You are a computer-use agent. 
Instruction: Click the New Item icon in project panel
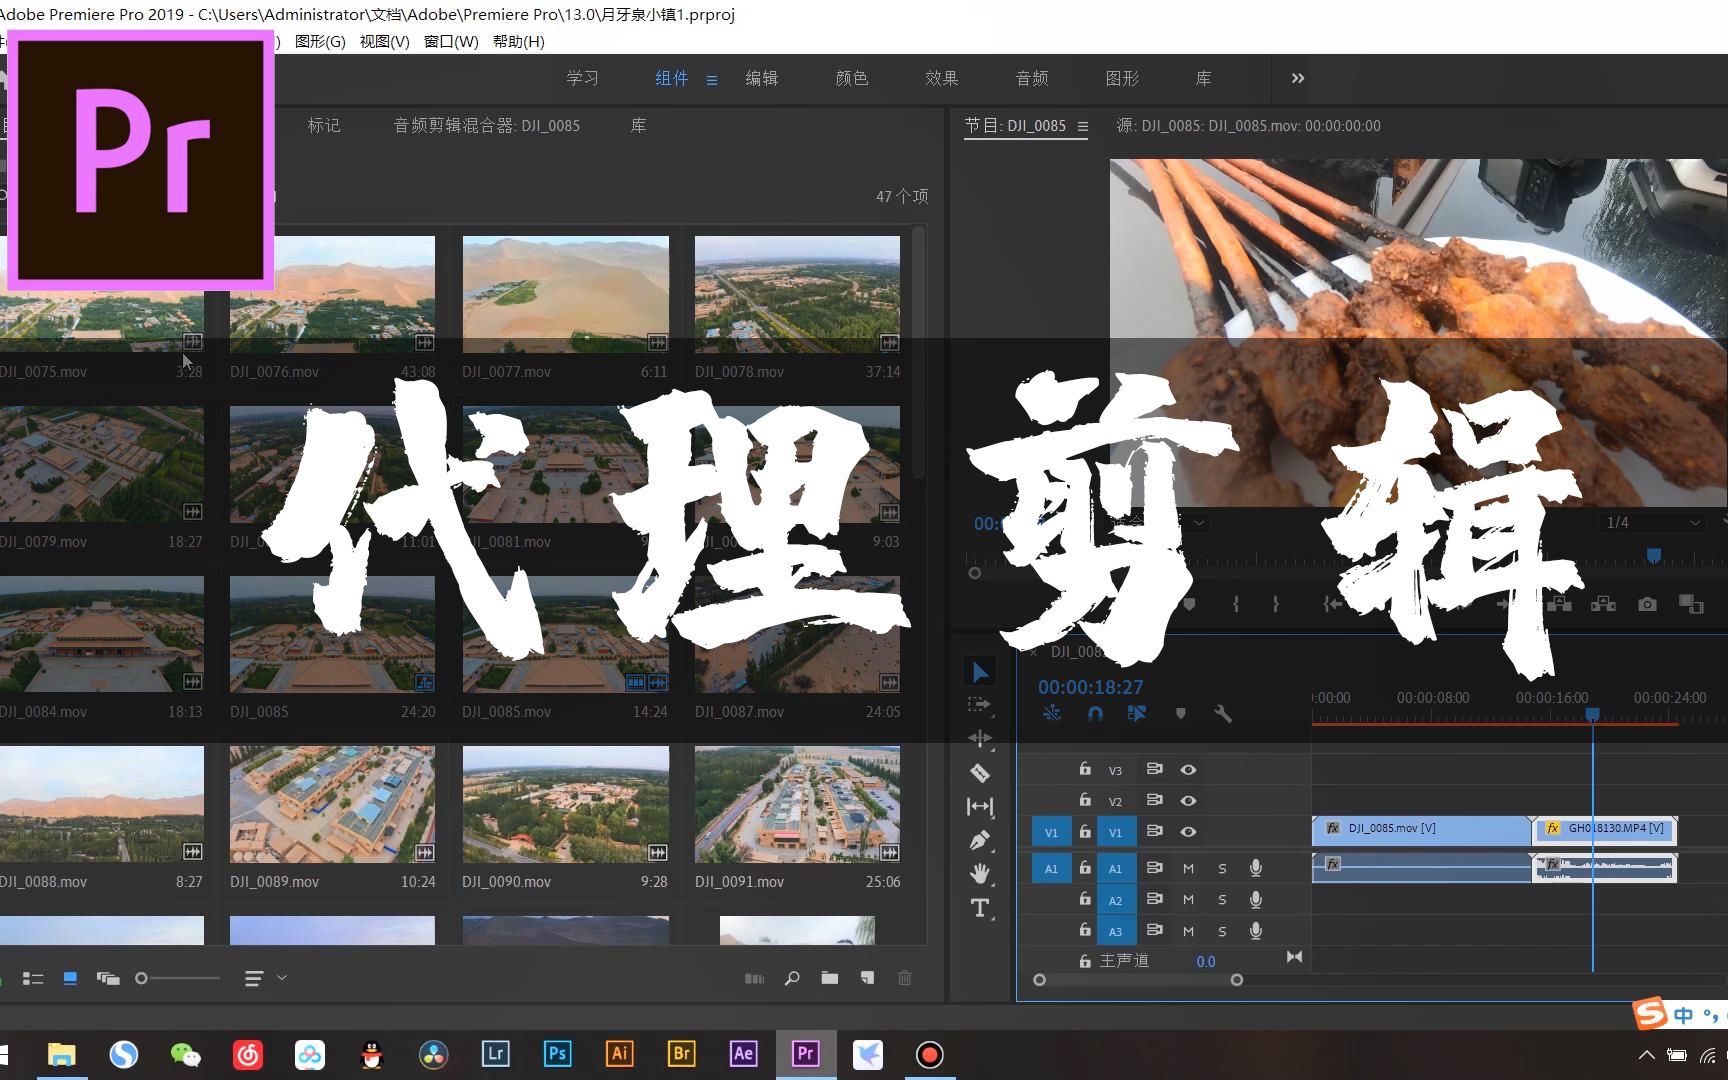(867, 978)
